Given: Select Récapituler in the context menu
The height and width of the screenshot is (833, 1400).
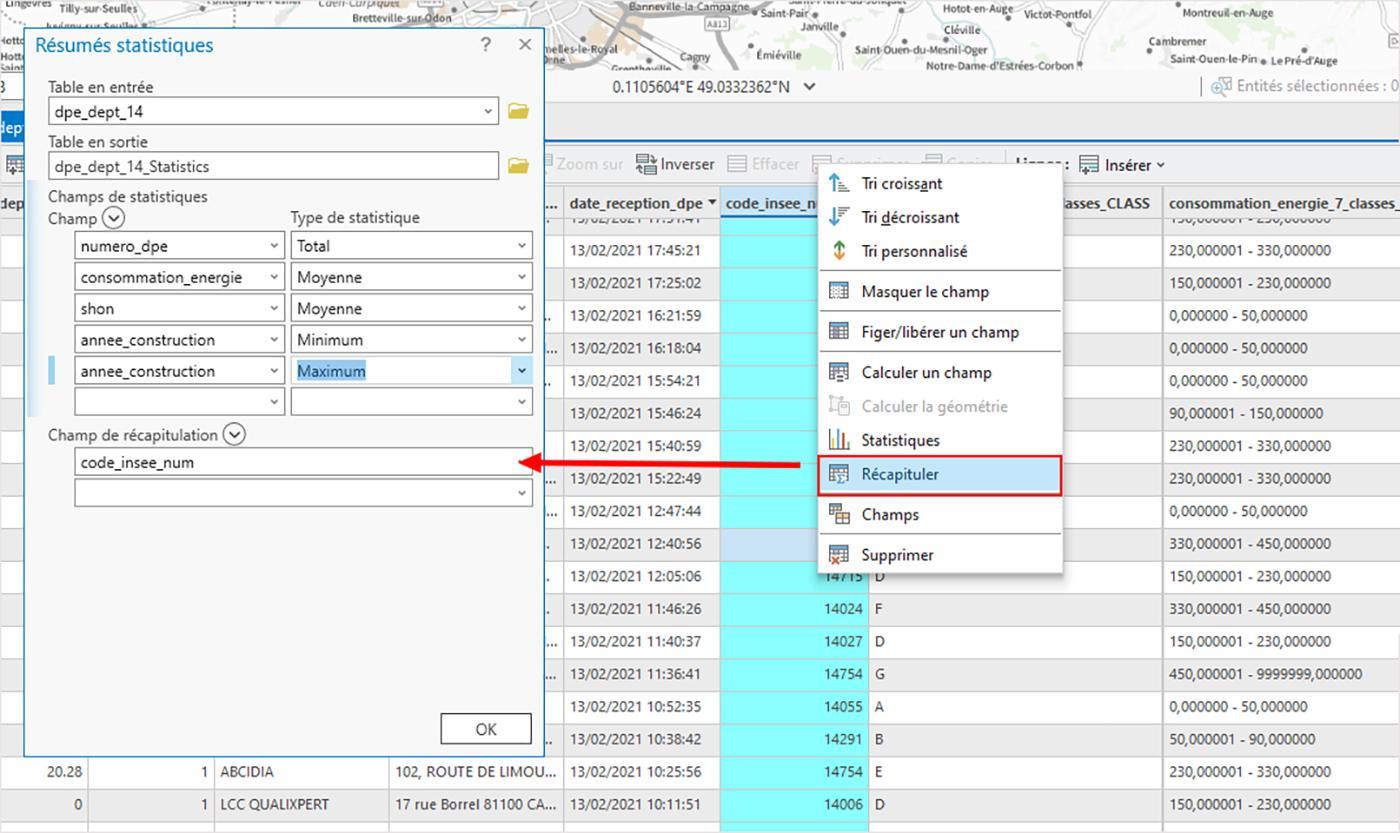Looking at the screenshot, I should coord(940,475).
